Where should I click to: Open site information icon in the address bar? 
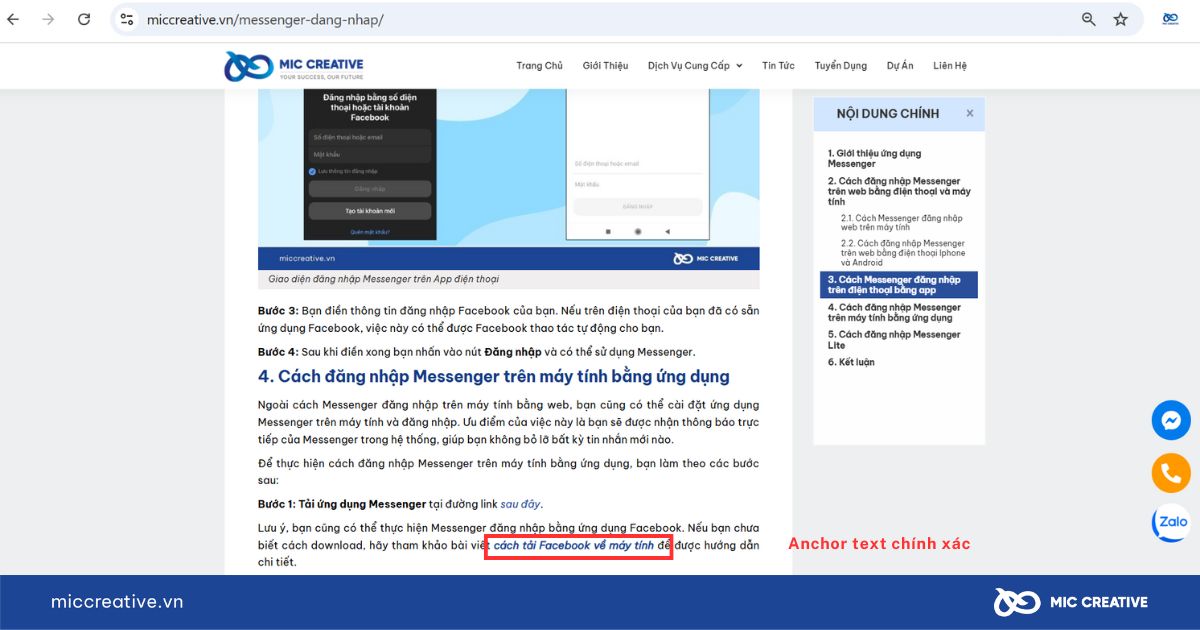point(127,19)
